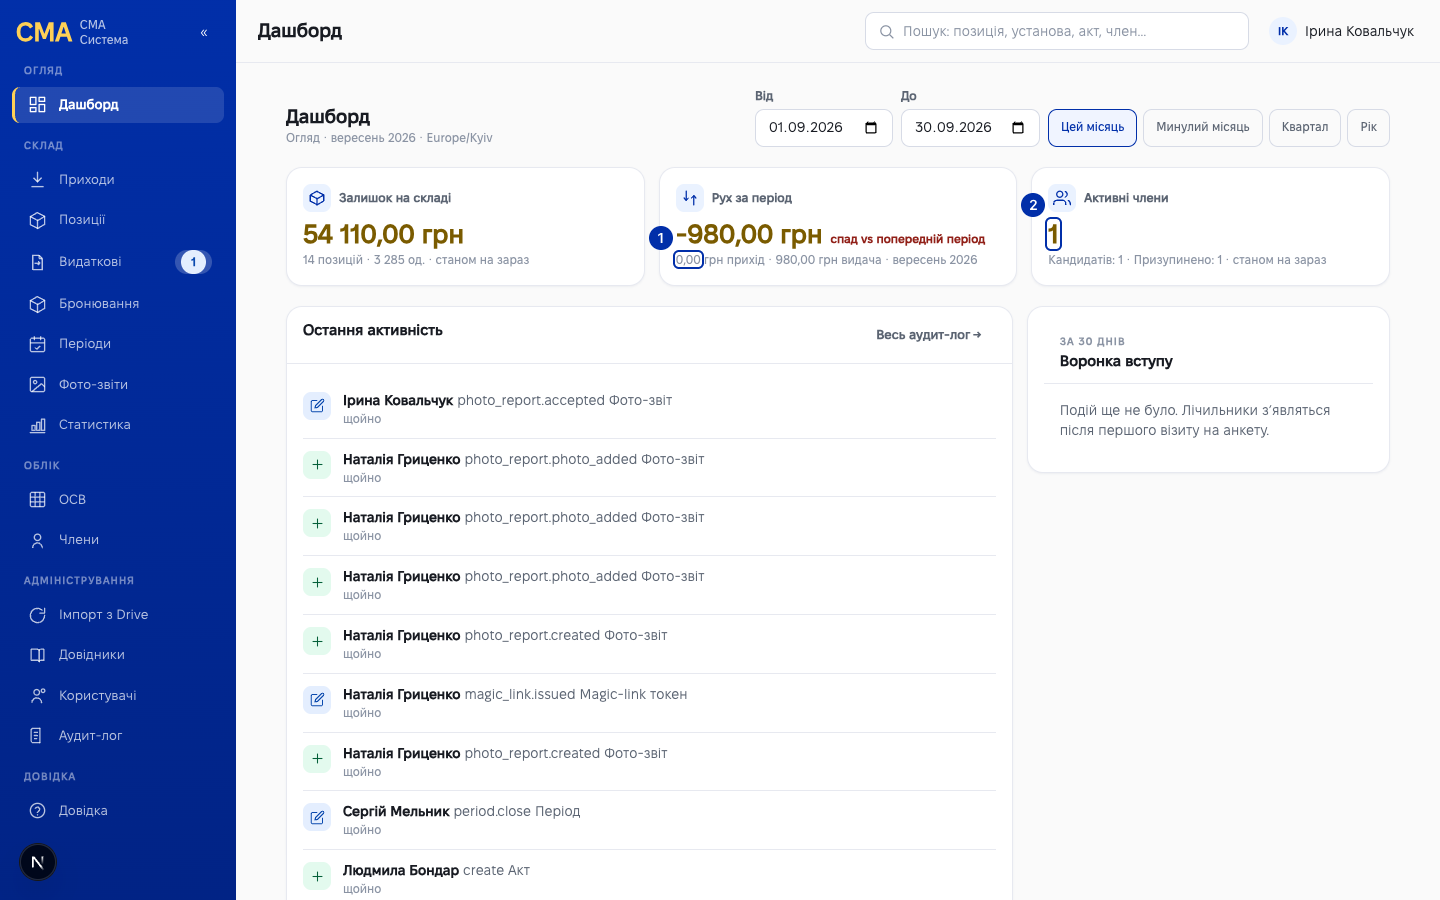Click the arrows icon on Рух за період card
This screenshot has width=1440, height=900.
pyautogui.click(x=690, y=198)
